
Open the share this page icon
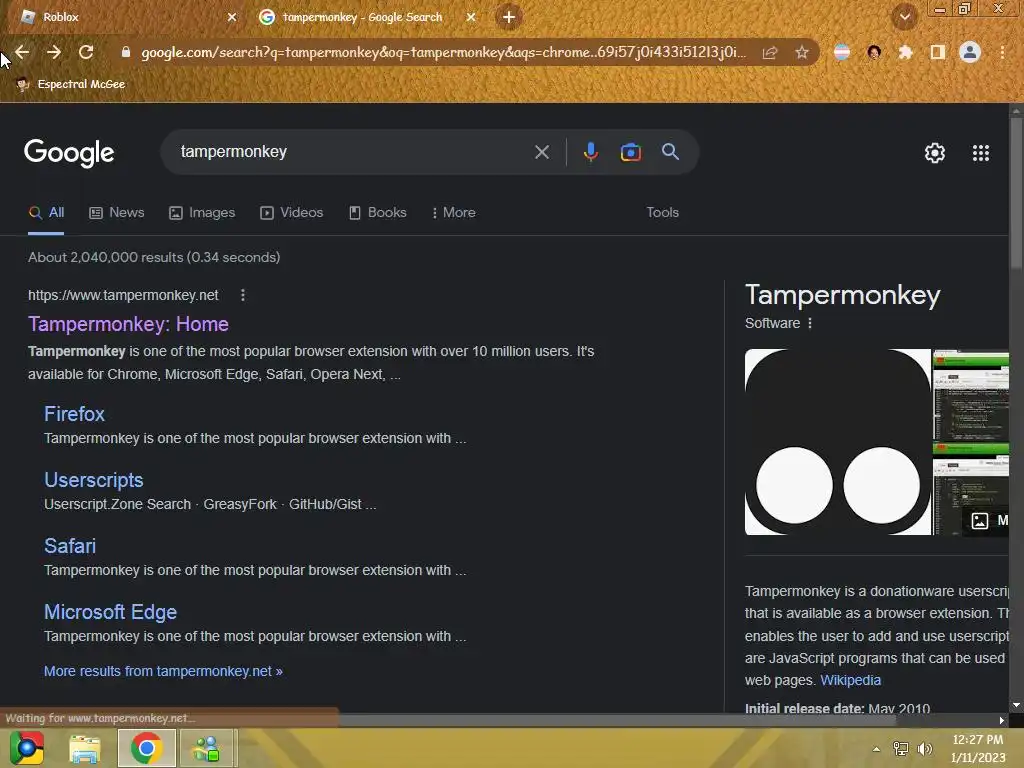(x=770, y=53)
